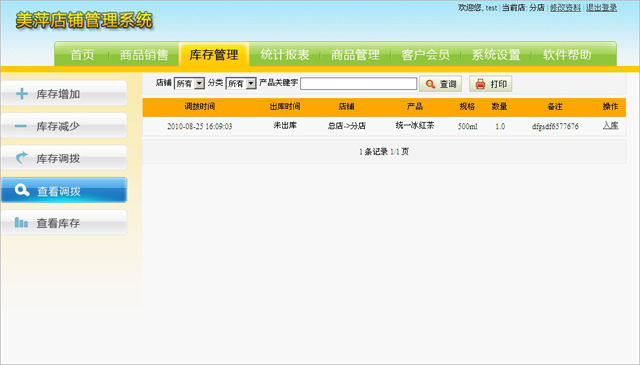
Task: Click the 退出登录 link
Action: click(x=602, y=8)
